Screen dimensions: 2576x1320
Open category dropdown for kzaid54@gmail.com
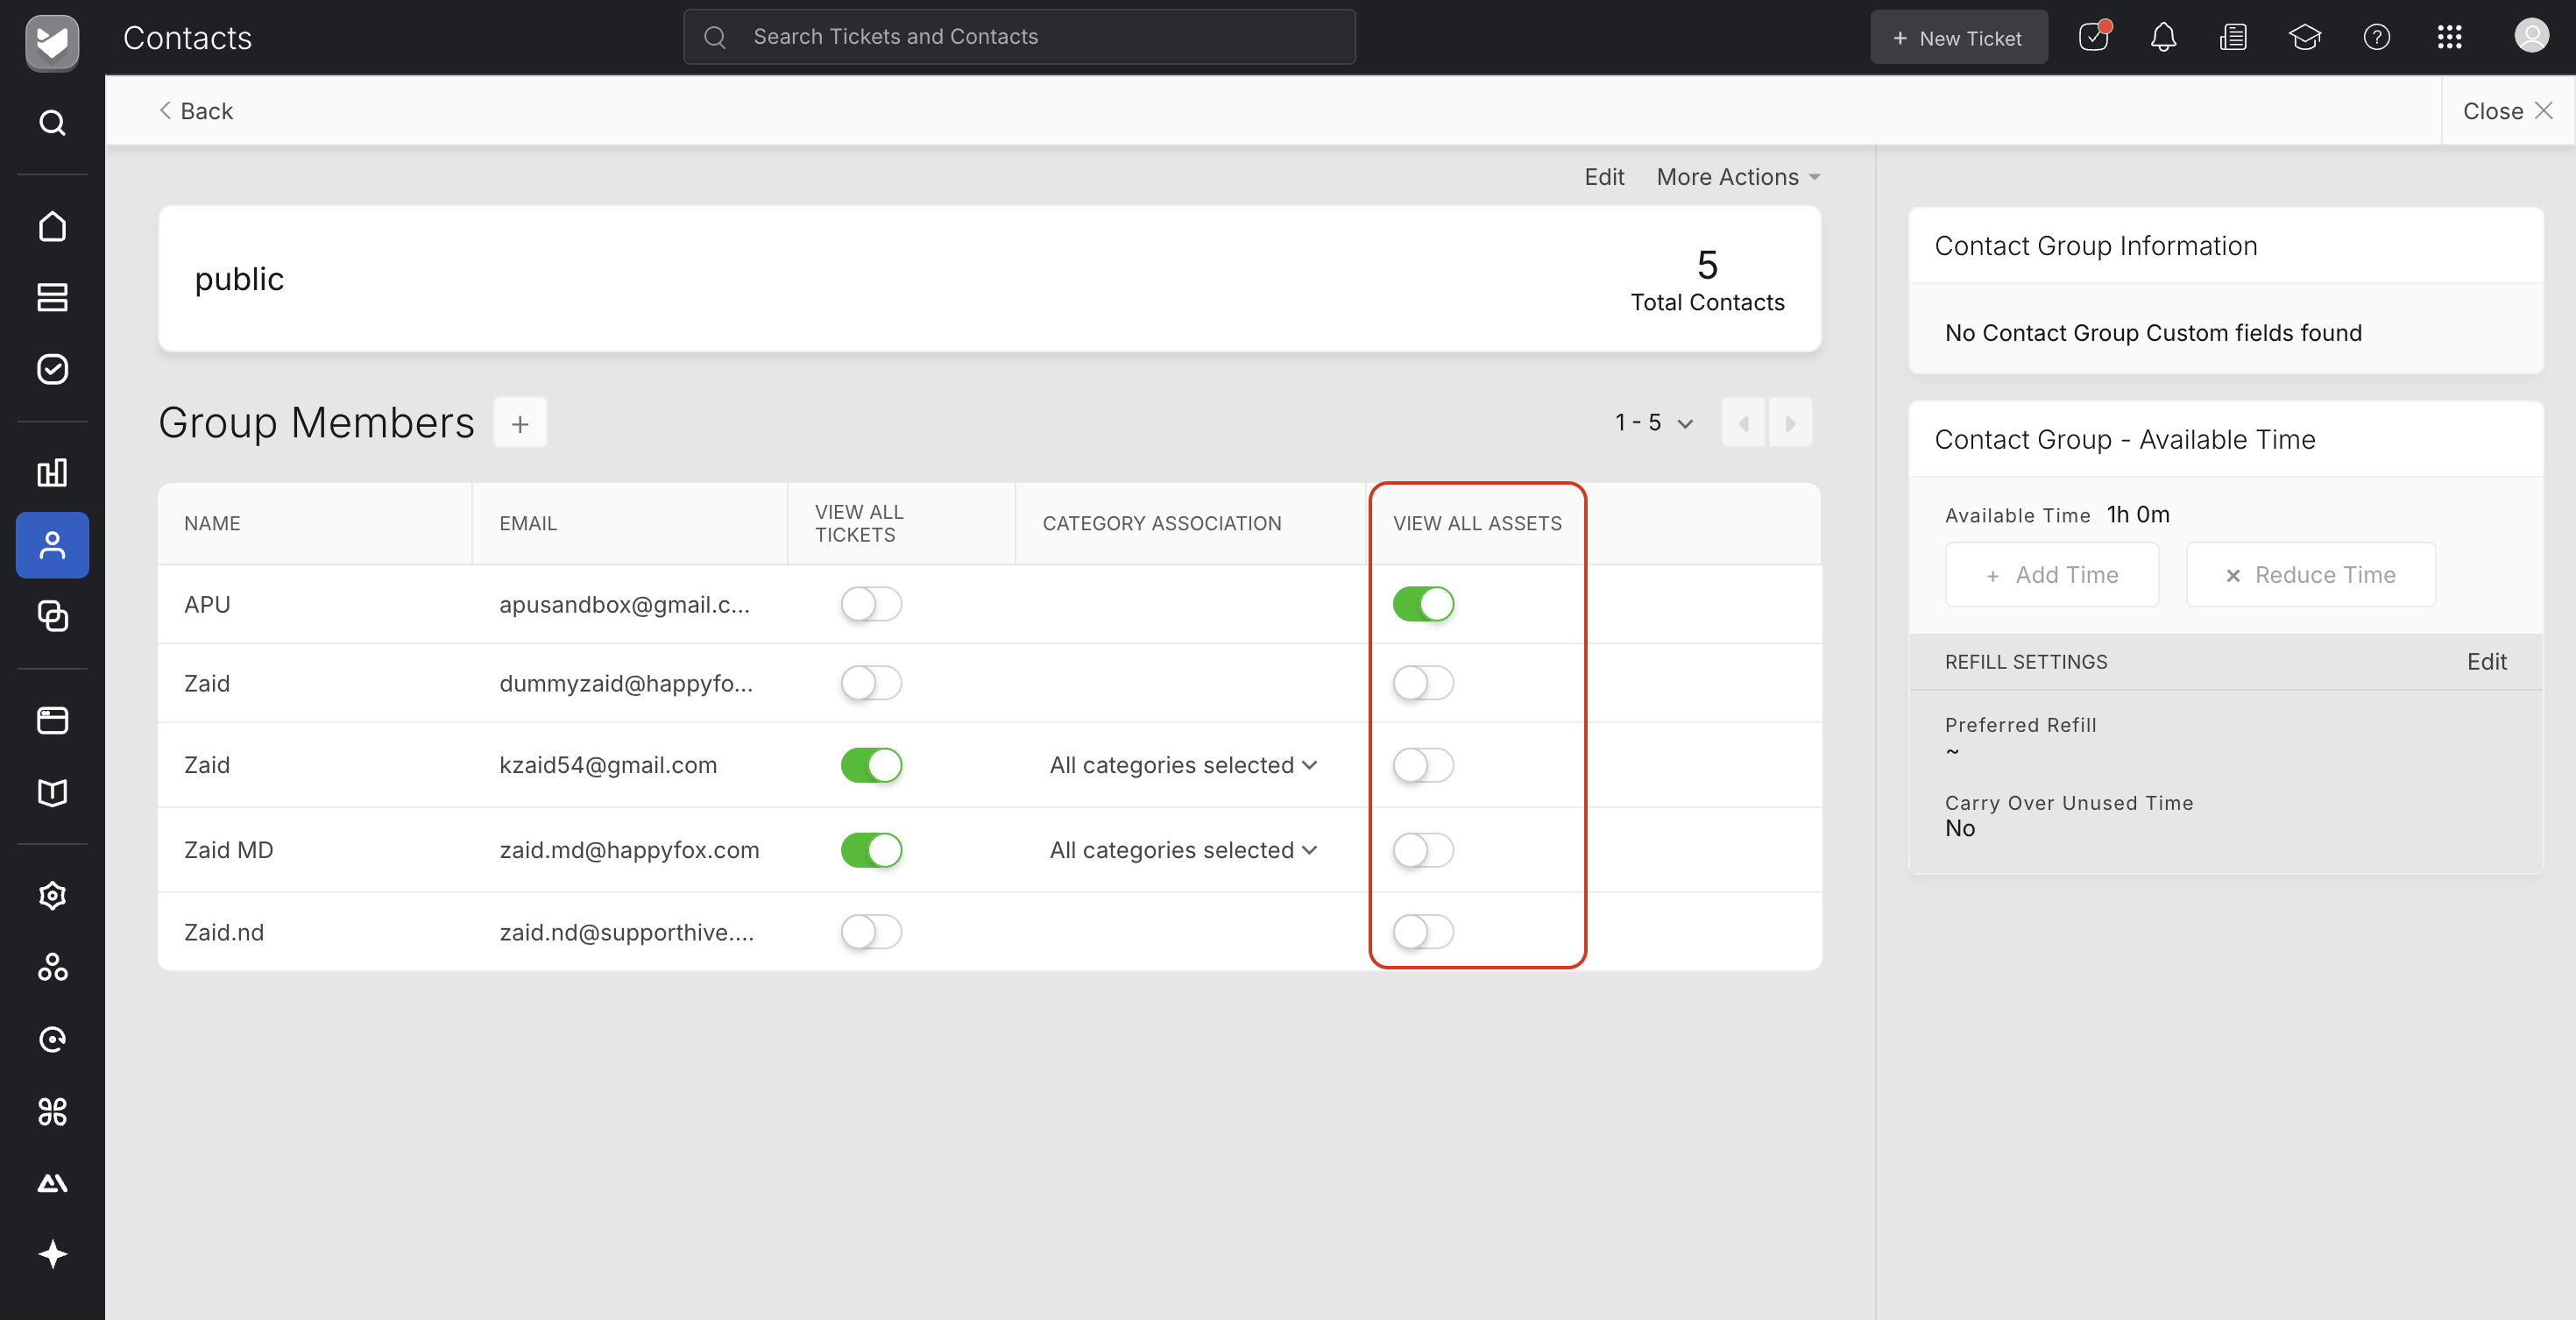pos(1183,765)
